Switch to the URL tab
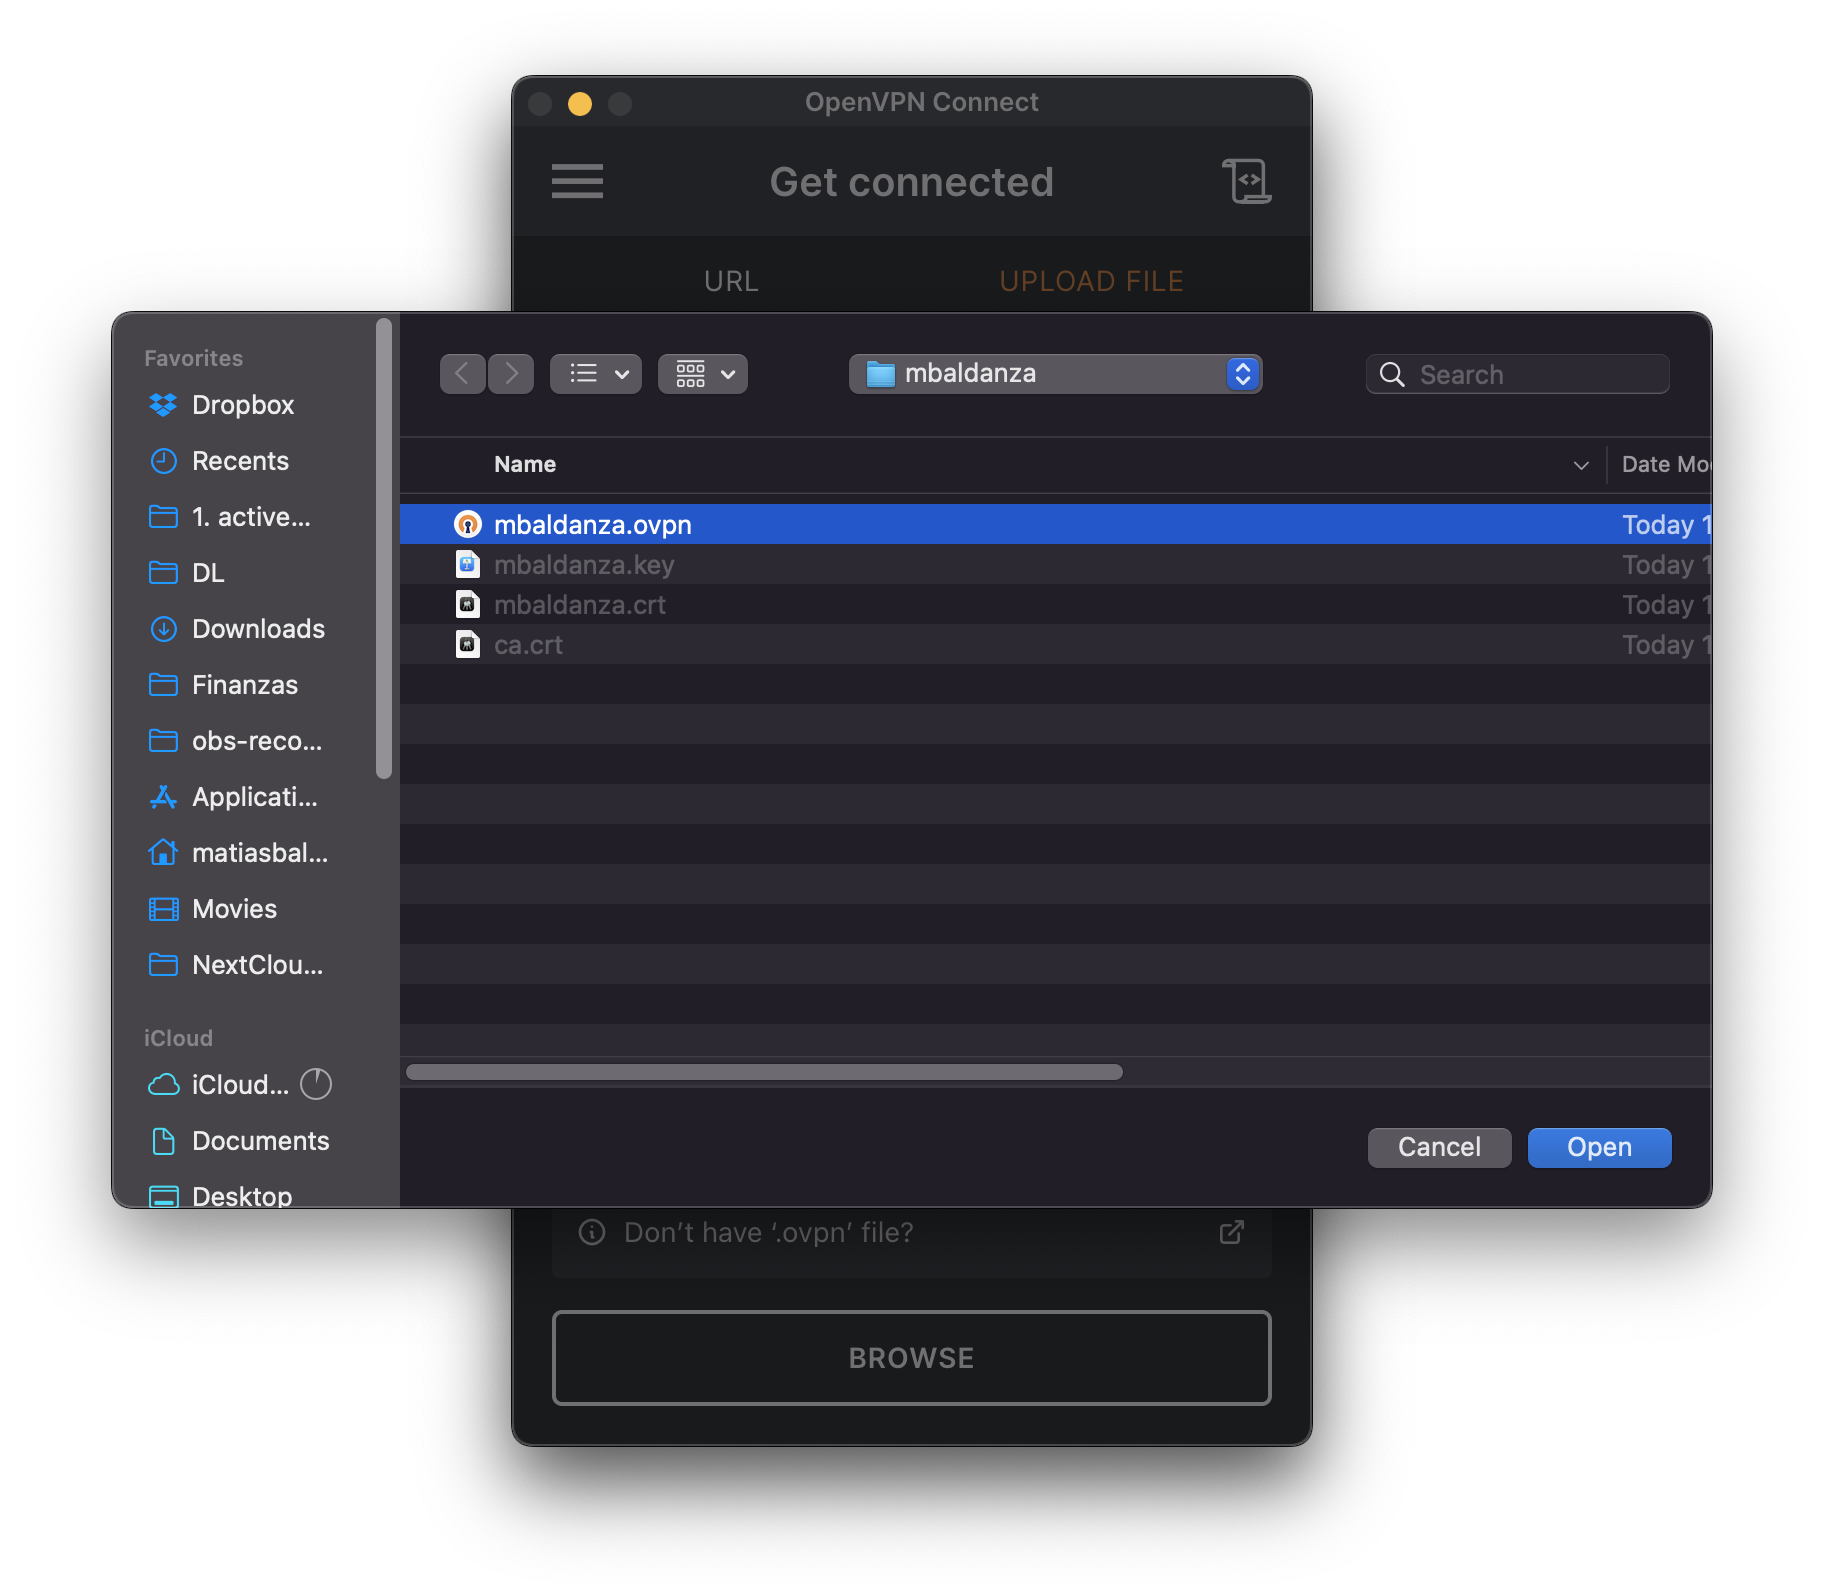Viewport: 1824px width, 1594px height. (731, 281)
